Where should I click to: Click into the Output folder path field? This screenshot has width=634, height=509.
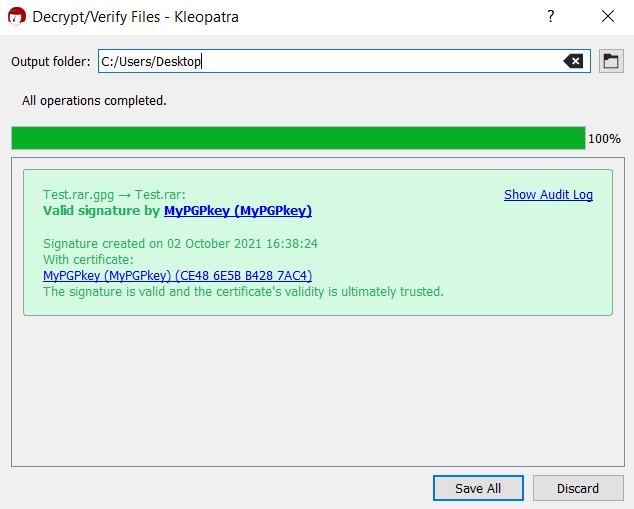[344, 61]
